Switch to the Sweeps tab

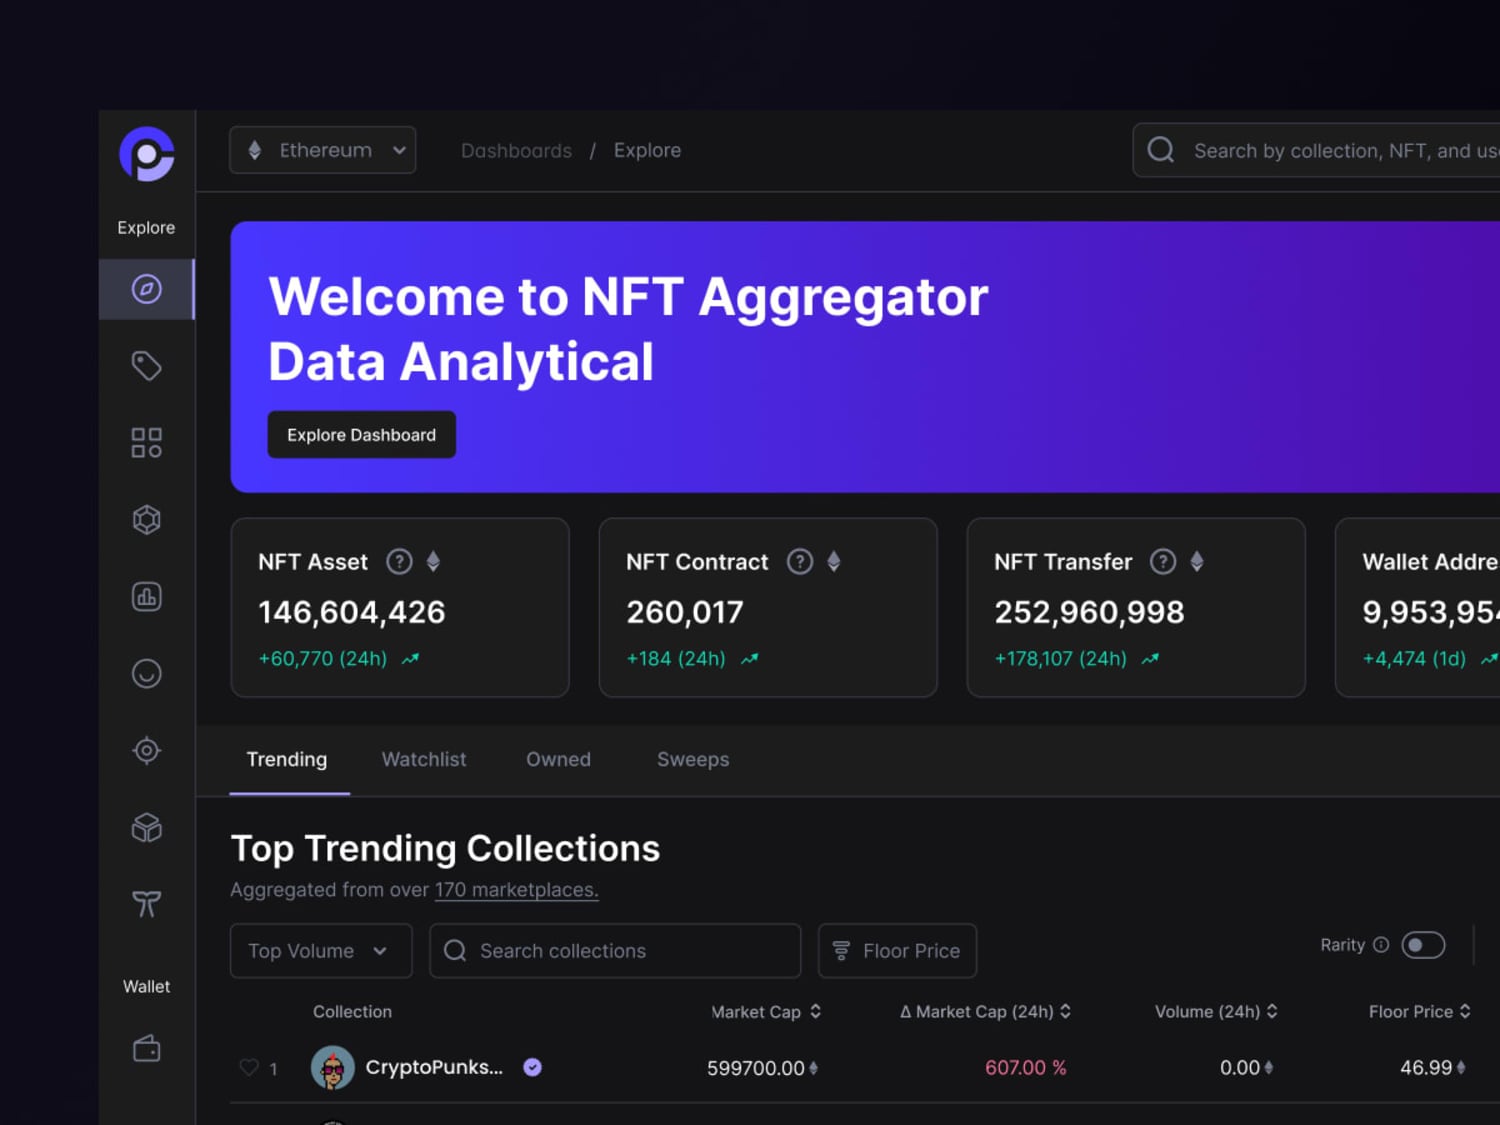tap(693, 759)
